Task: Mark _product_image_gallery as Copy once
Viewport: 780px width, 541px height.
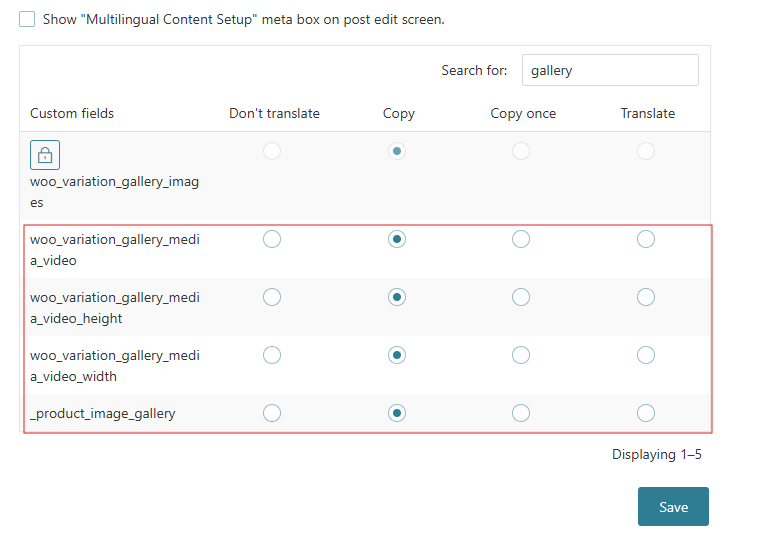Action: [521, 413]
